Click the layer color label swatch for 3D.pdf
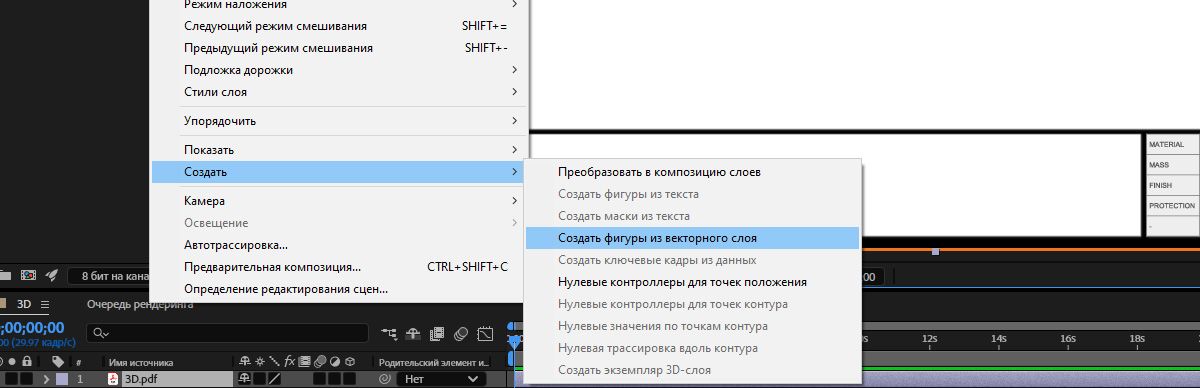The height and width of the screenshot is (388, 1200). [x=63, y=380]
